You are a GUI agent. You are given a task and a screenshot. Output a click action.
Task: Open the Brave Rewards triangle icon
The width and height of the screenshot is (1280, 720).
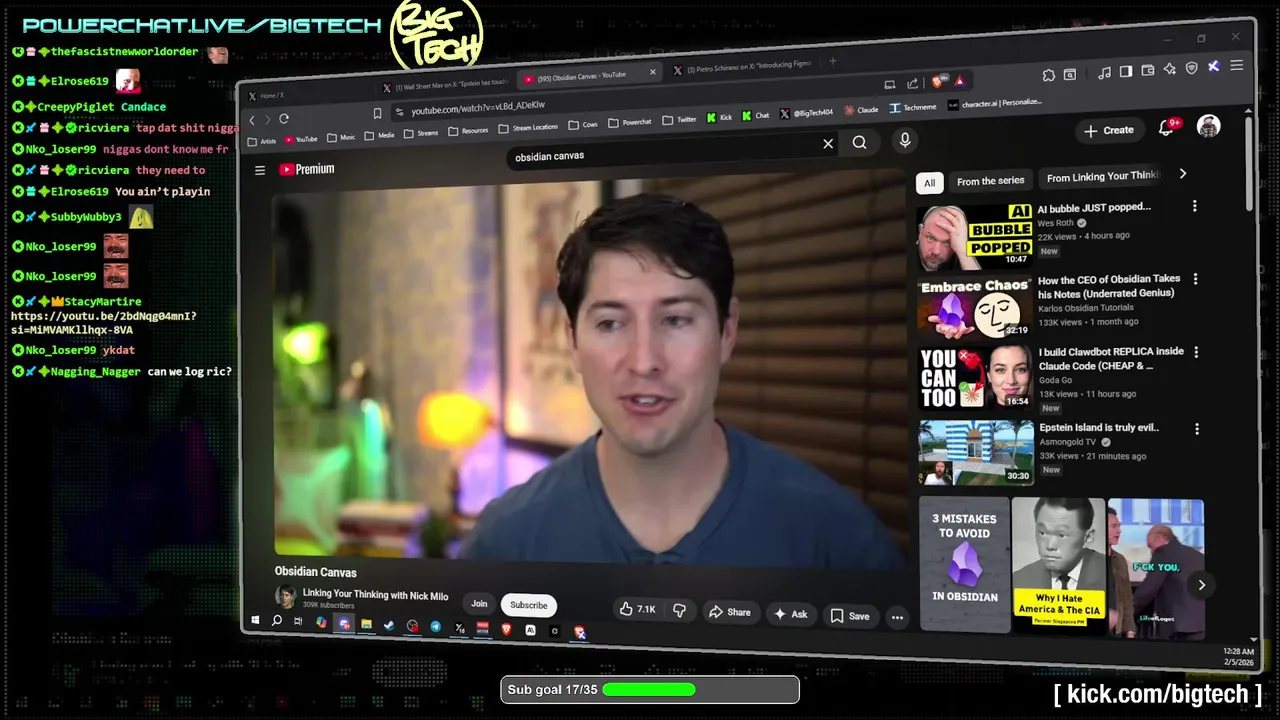(959, 81)
